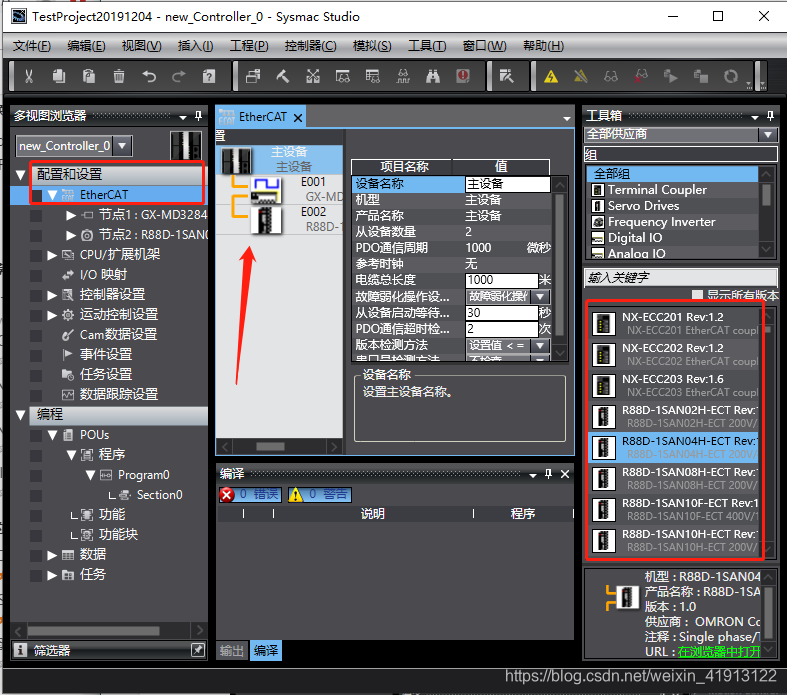Screen dimensions: 787x695
Task: Close the EtherCAT tab
Action: (298, 118)
